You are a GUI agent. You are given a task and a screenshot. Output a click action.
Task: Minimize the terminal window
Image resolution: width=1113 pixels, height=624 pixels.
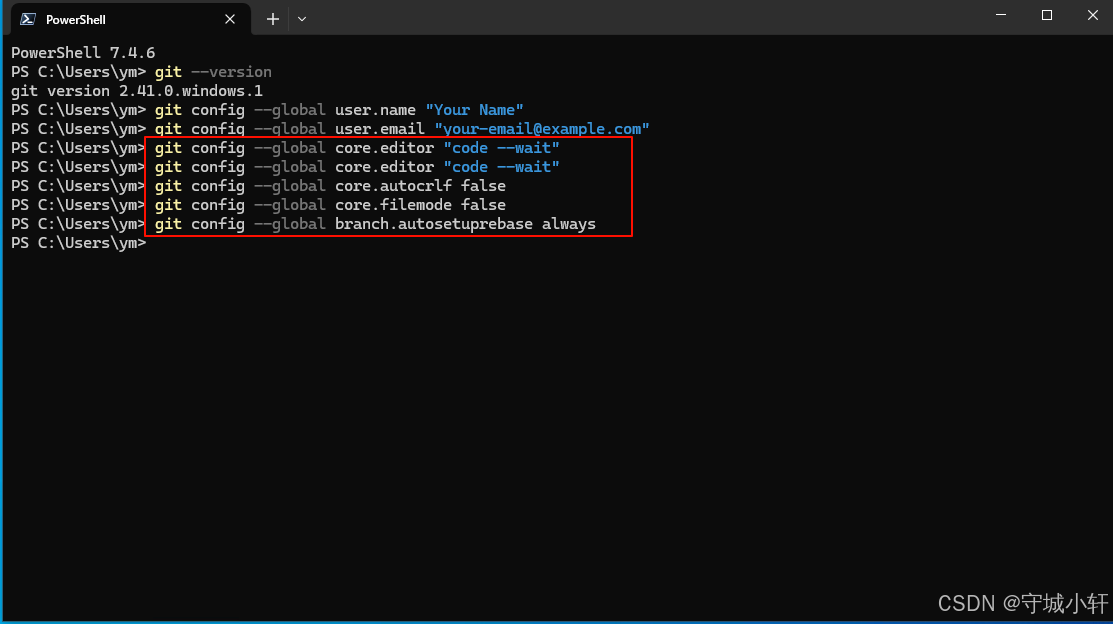[1001, 15]
